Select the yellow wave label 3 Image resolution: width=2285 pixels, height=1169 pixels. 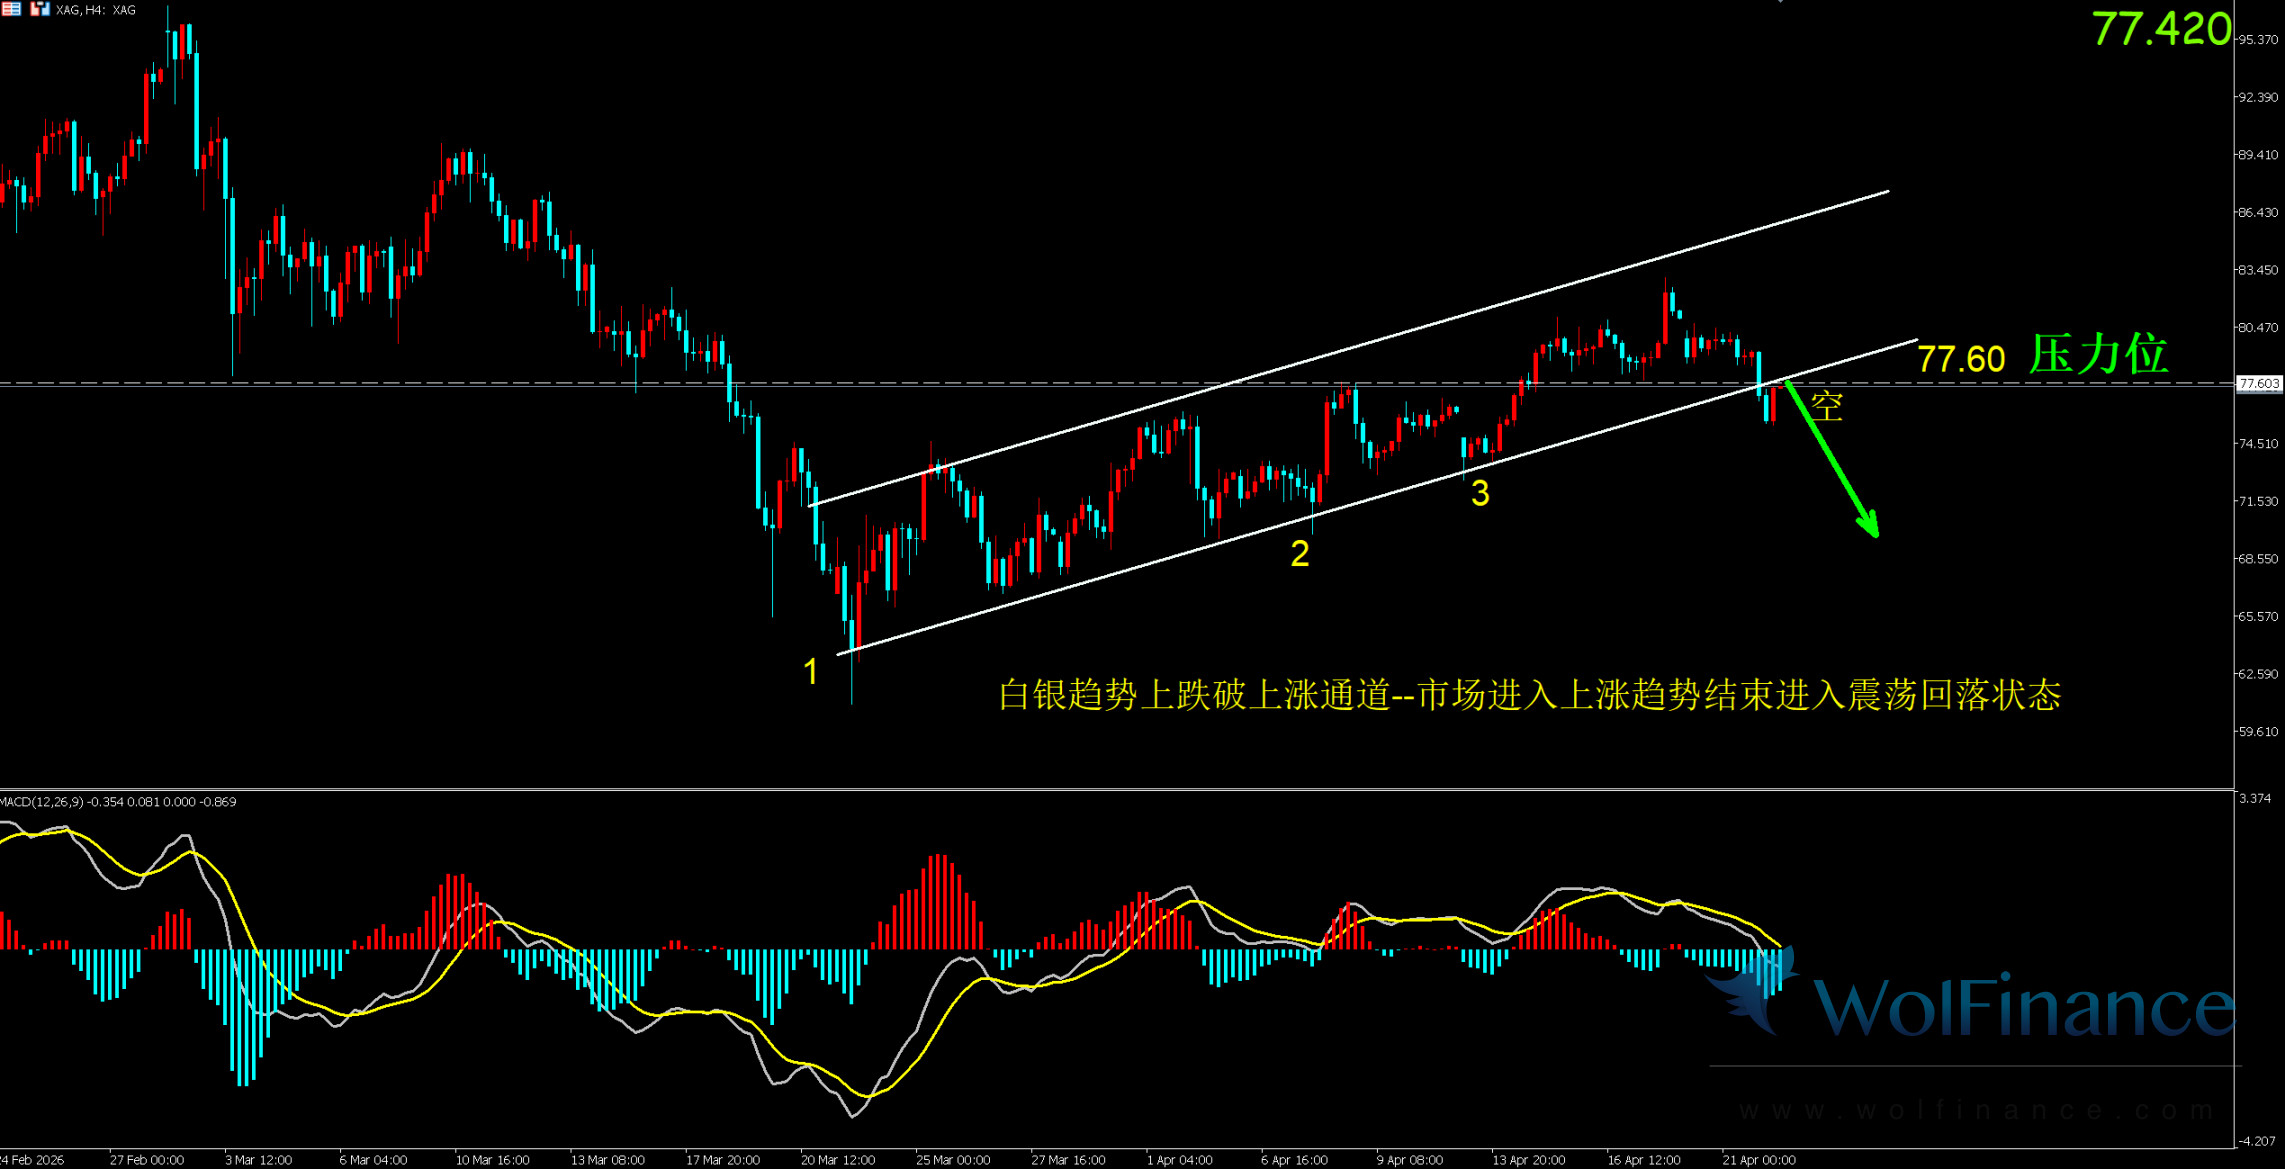click(1480, 493)
